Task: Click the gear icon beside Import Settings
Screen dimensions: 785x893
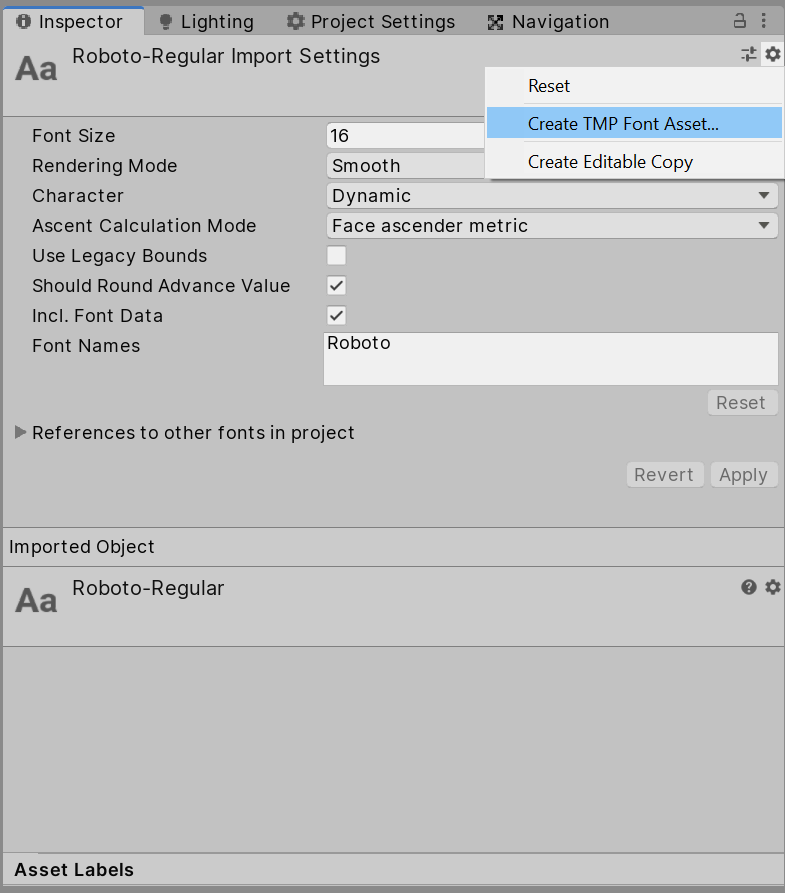Action: [772, 55]
